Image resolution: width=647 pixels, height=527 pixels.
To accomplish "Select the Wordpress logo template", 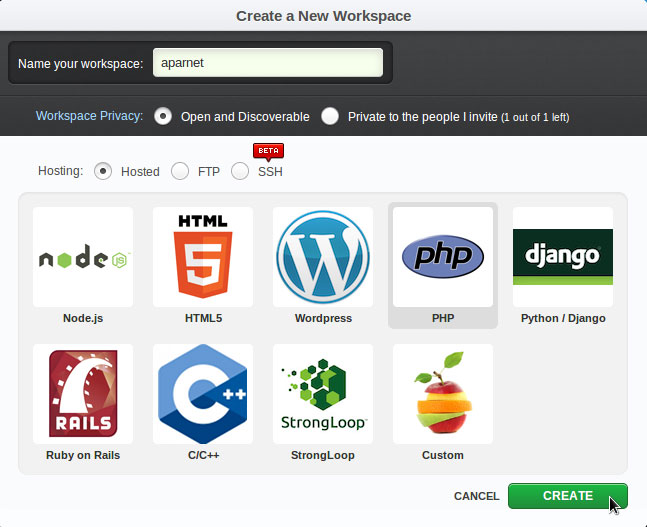I will [x=323, y=257].
